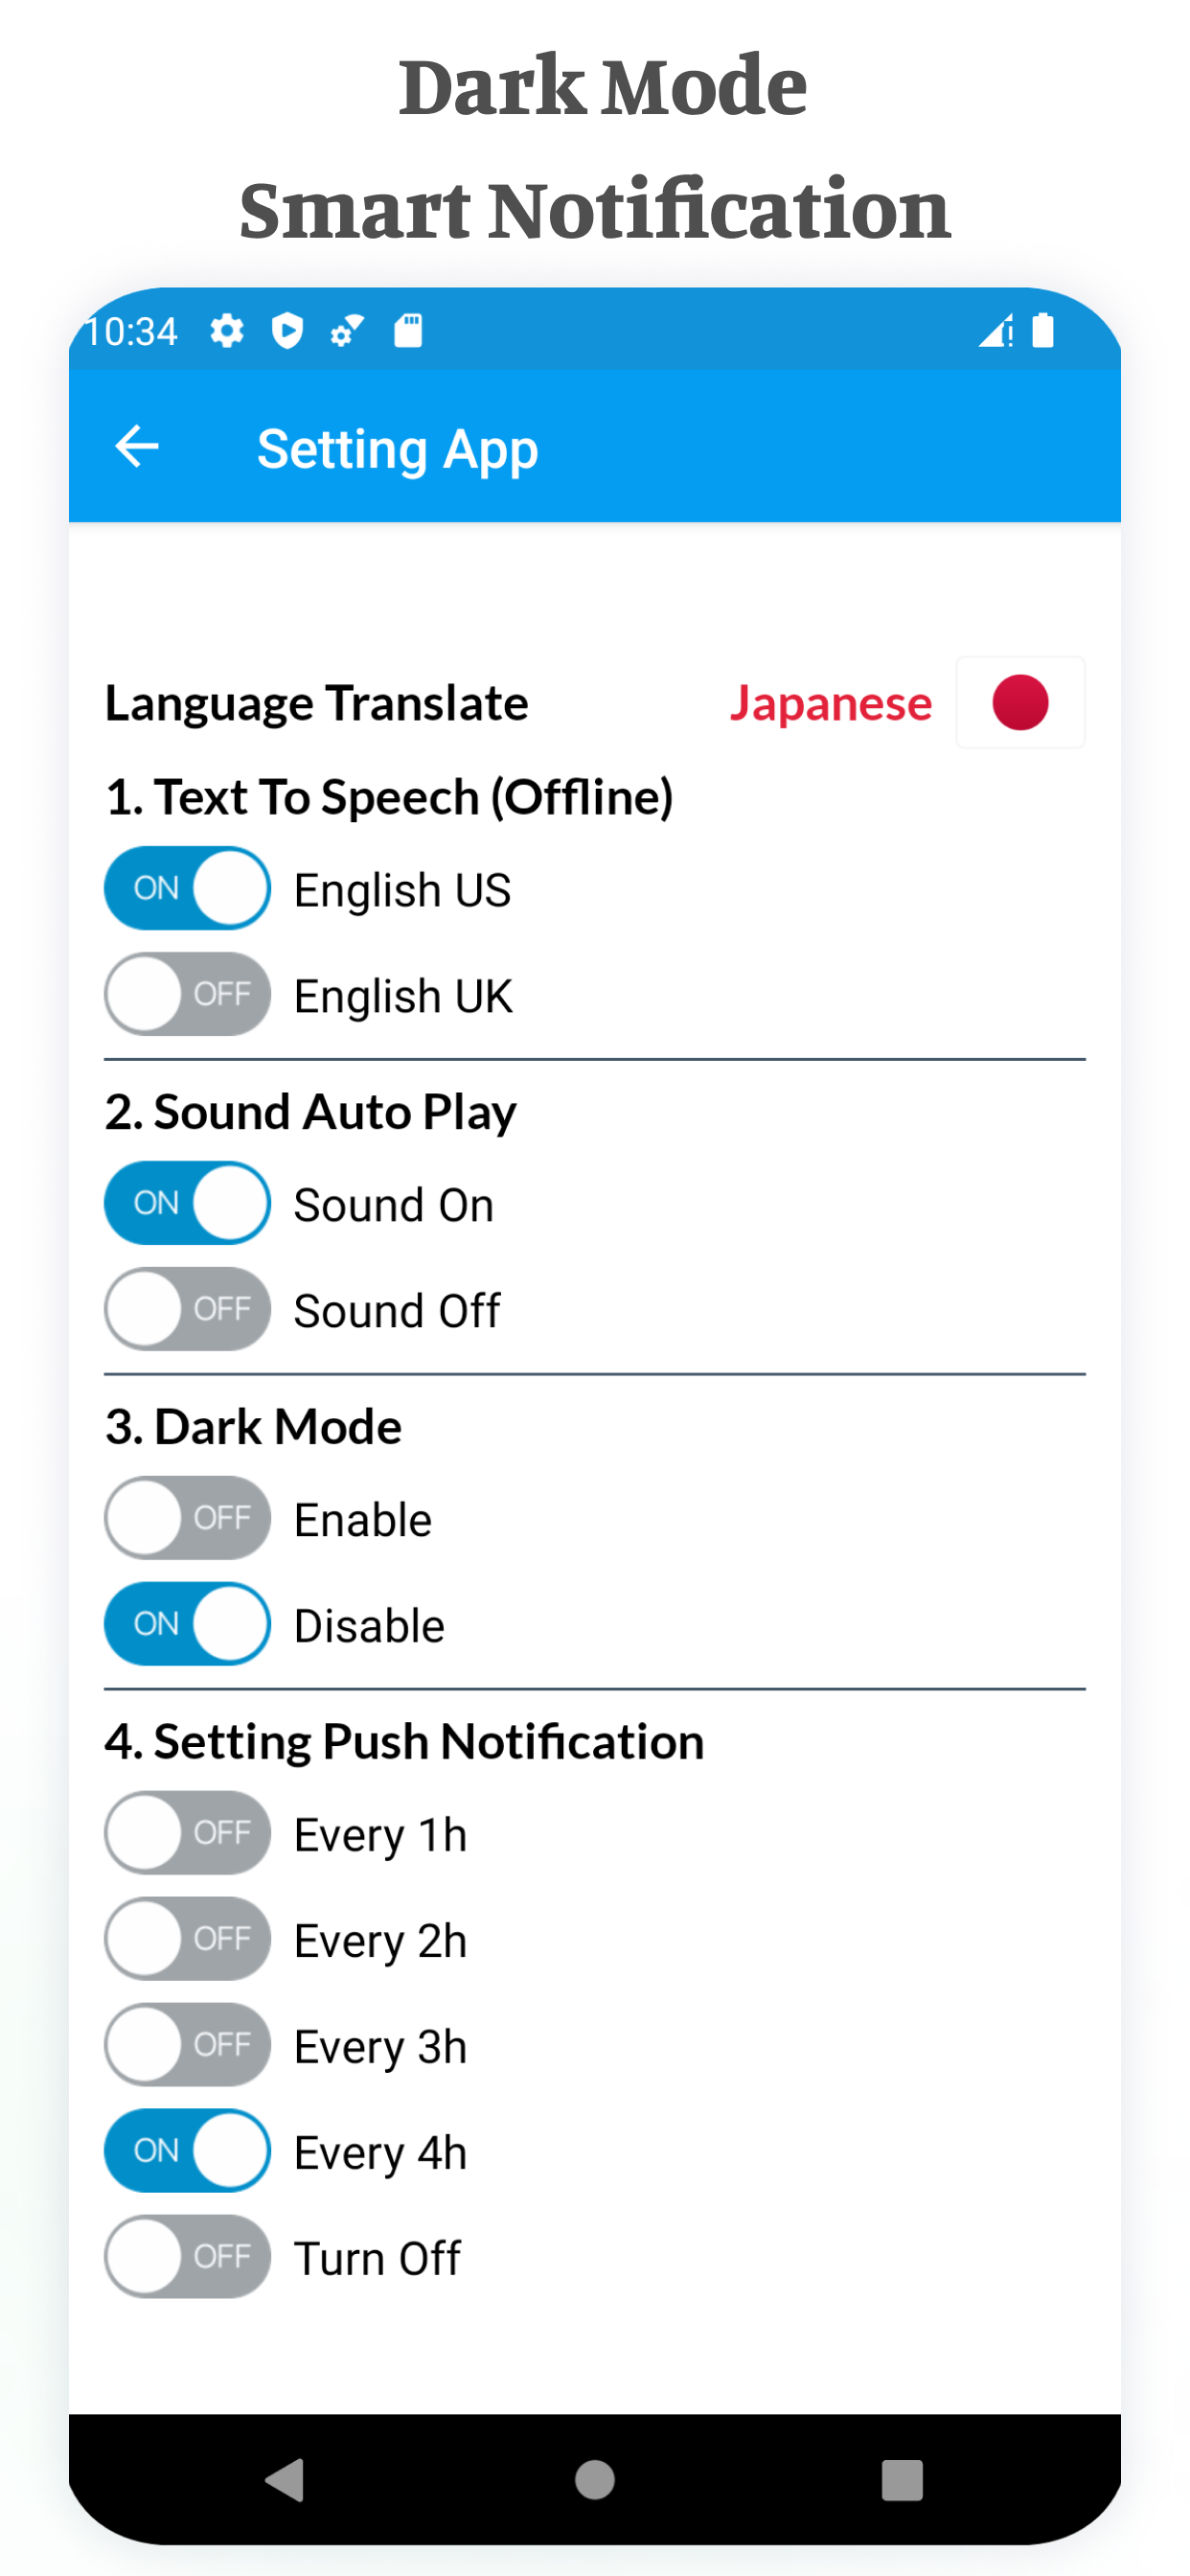Tap the Japanese flag icon
1190x2576 pixels.
pos(1019,702)
